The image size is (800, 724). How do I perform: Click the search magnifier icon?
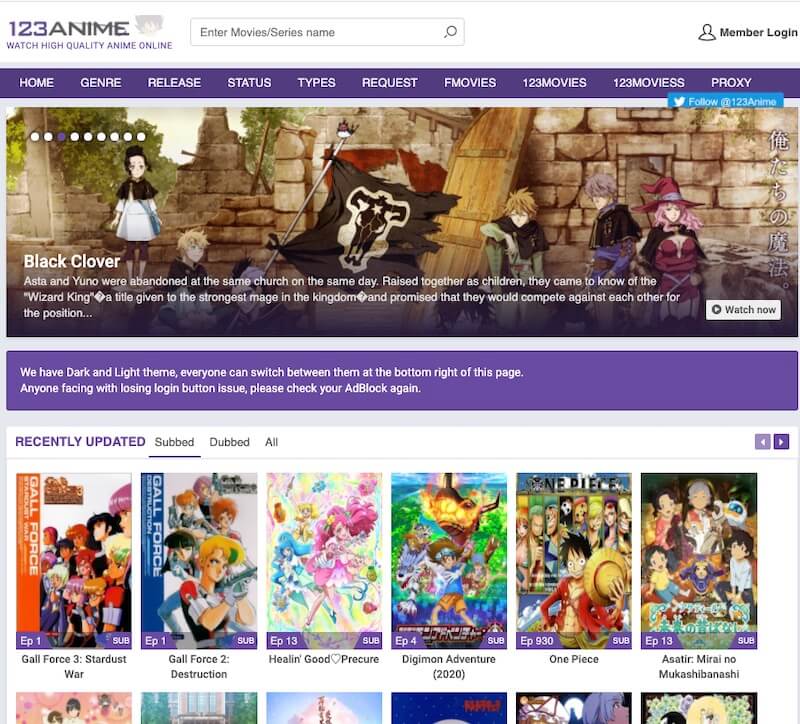[450, 32]
